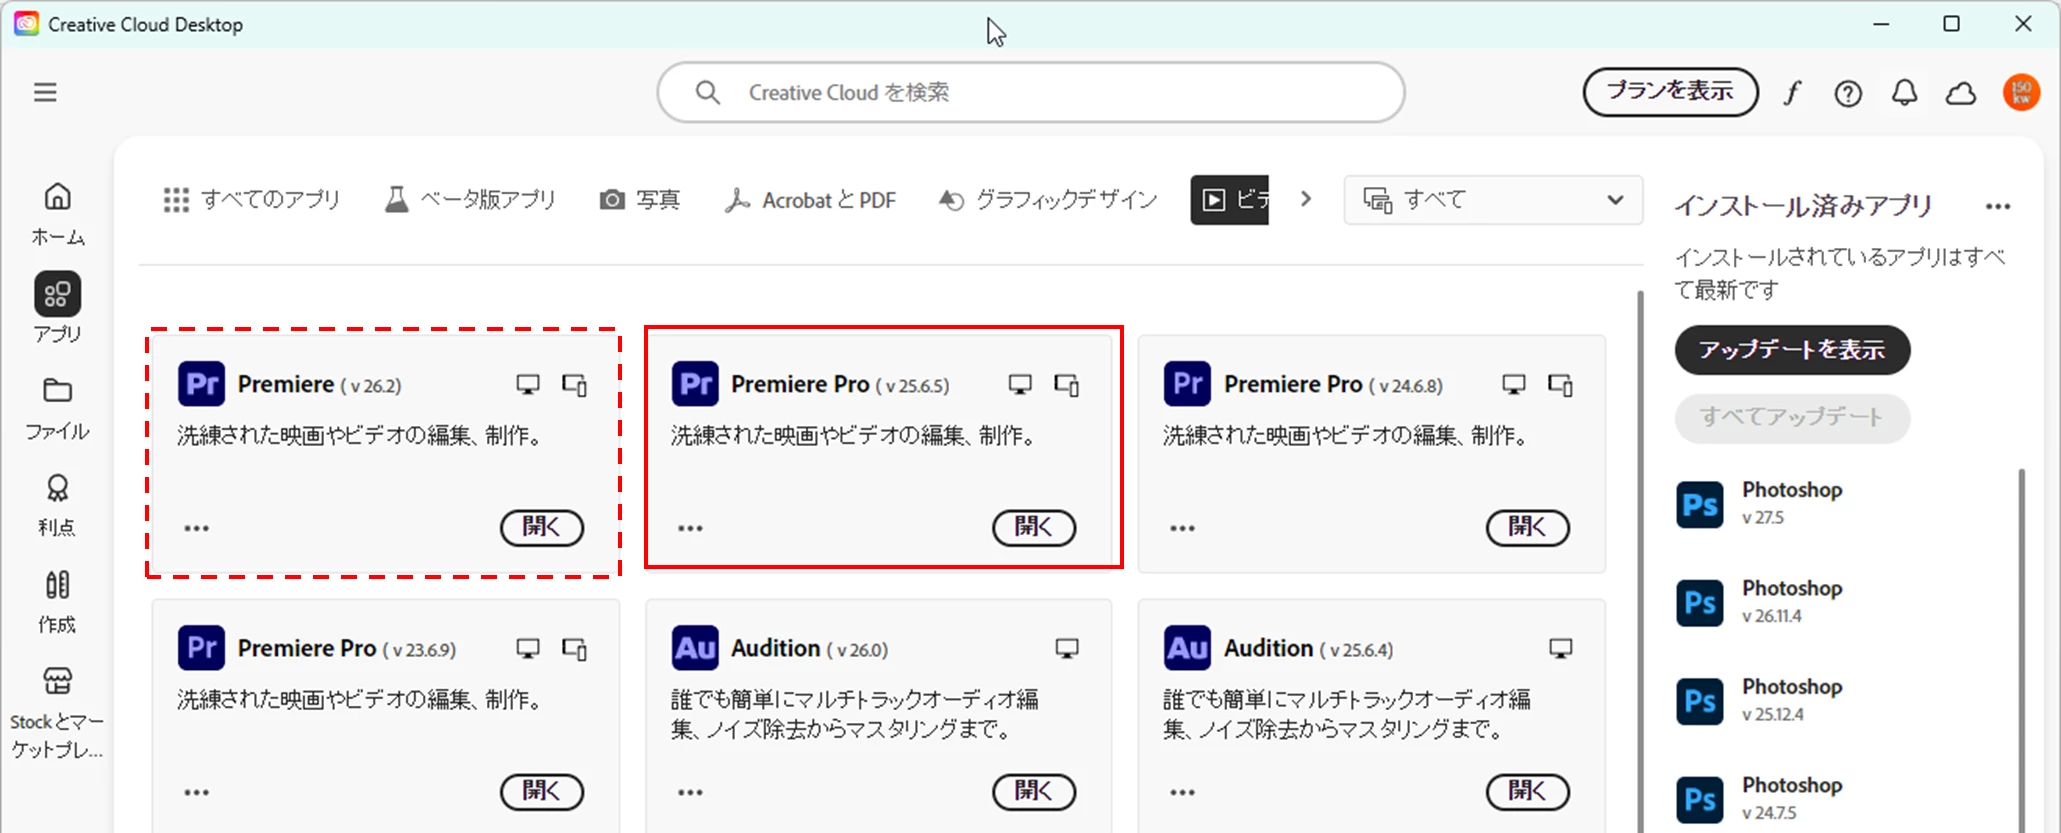Open the hamburger navigation menu
The image size is (2061, 833).
pyautogui.click(x=45, y=93)
